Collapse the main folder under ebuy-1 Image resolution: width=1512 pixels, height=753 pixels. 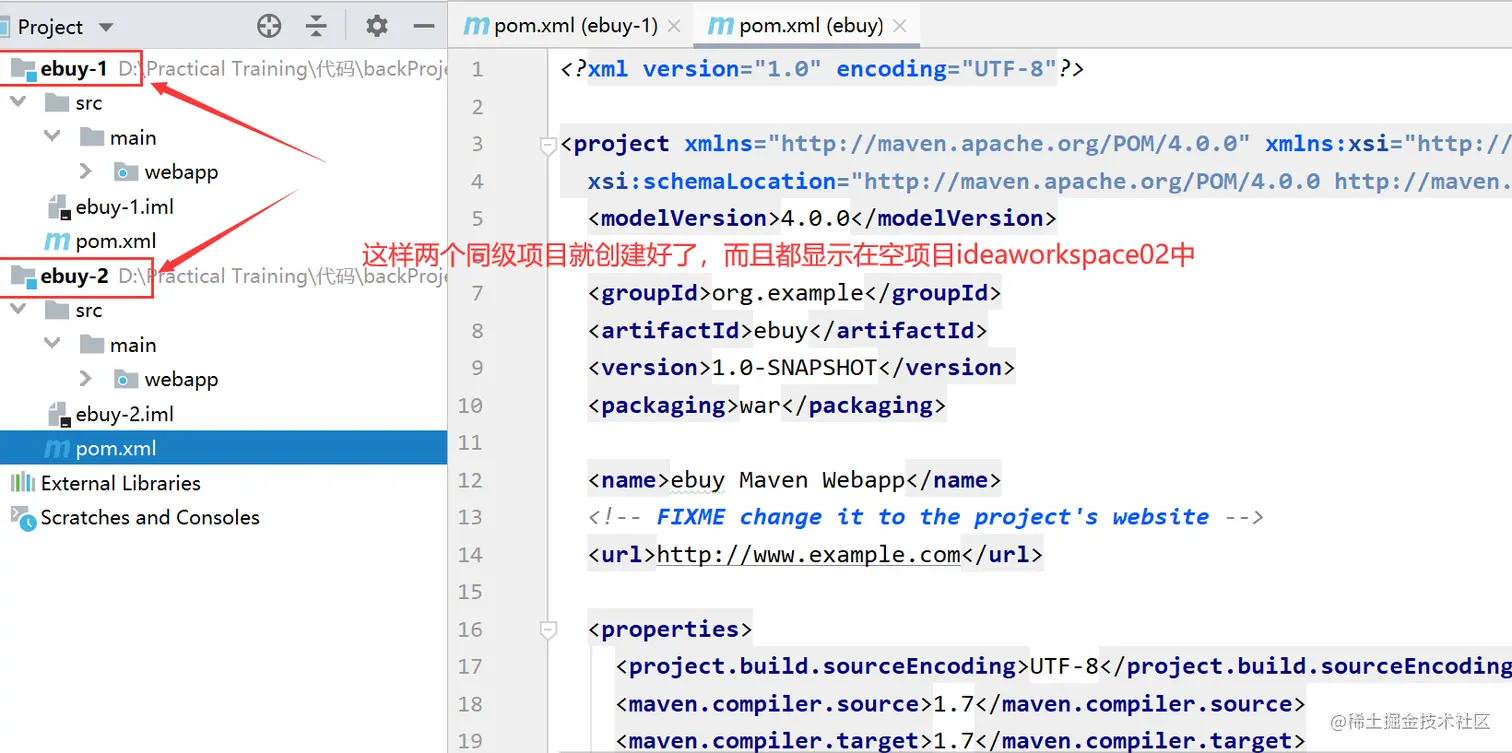52,137
